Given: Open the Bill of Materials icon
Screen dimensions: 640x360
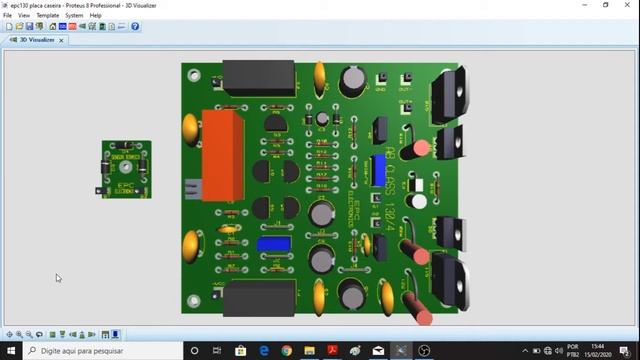Looking at the screenshot, I should (102, 27).
